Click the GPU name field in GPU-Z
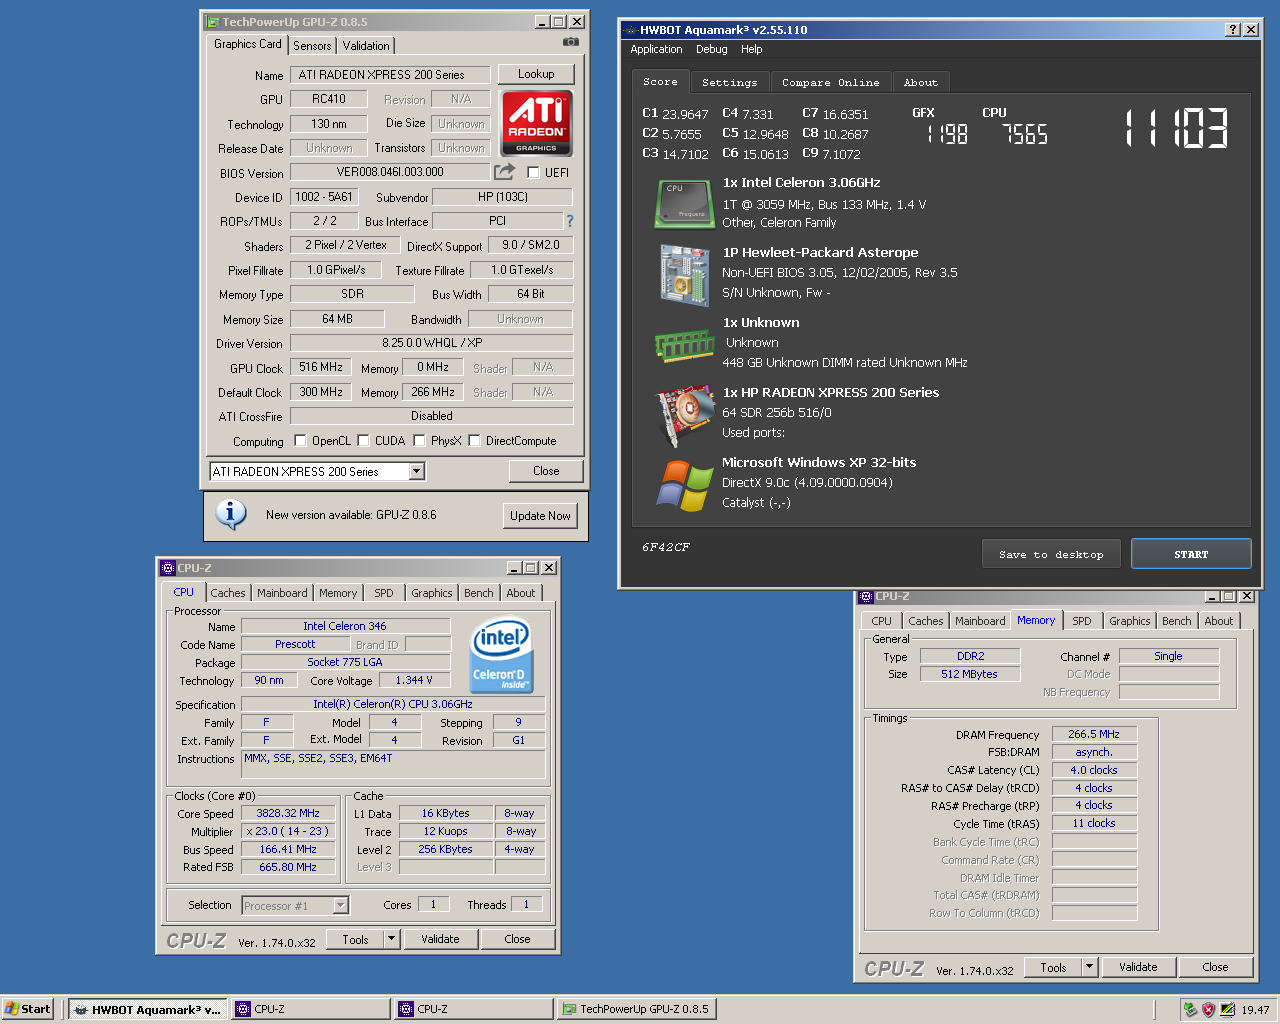This screenshot has height=1024, width=1280. click(390, 75)
